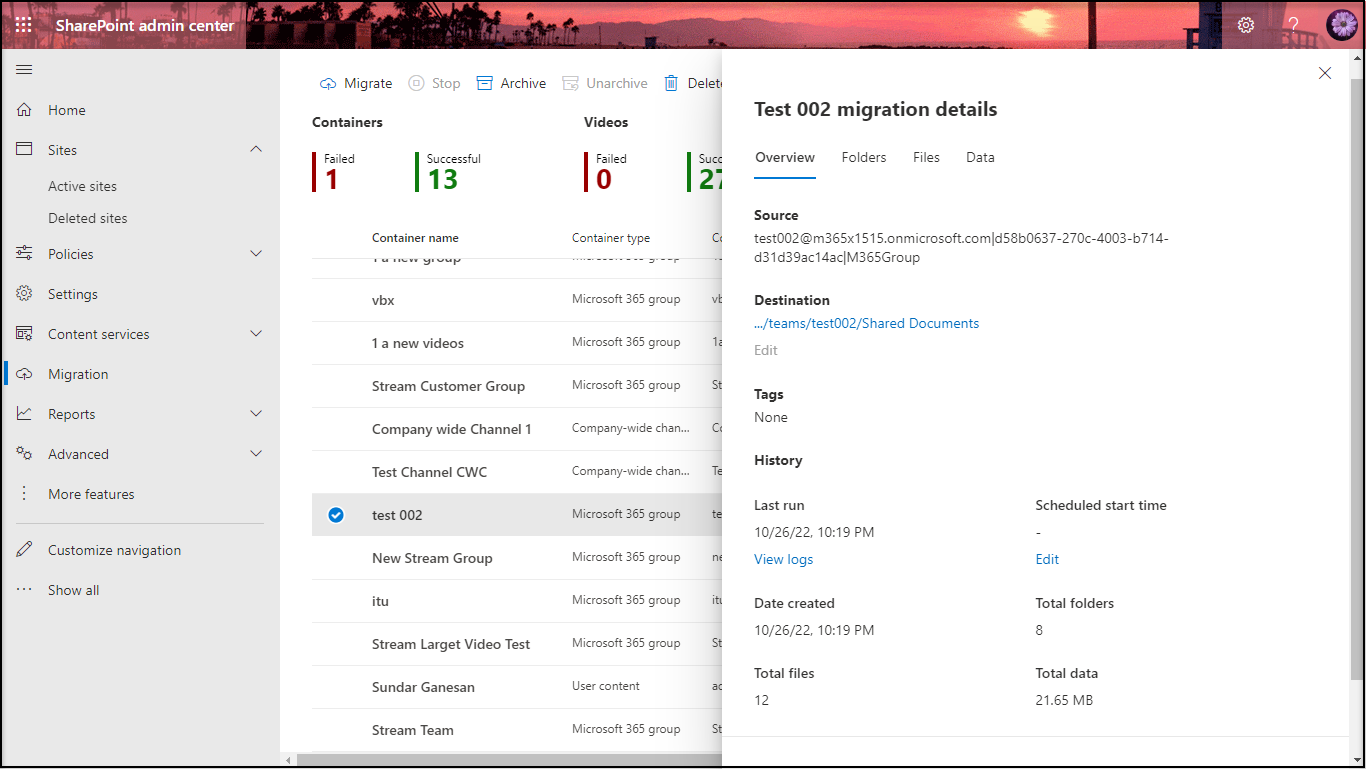Viewport: 1366px width, 769px height.
Task: Expand the Reports navigation section
Action: tap(256, 414)
